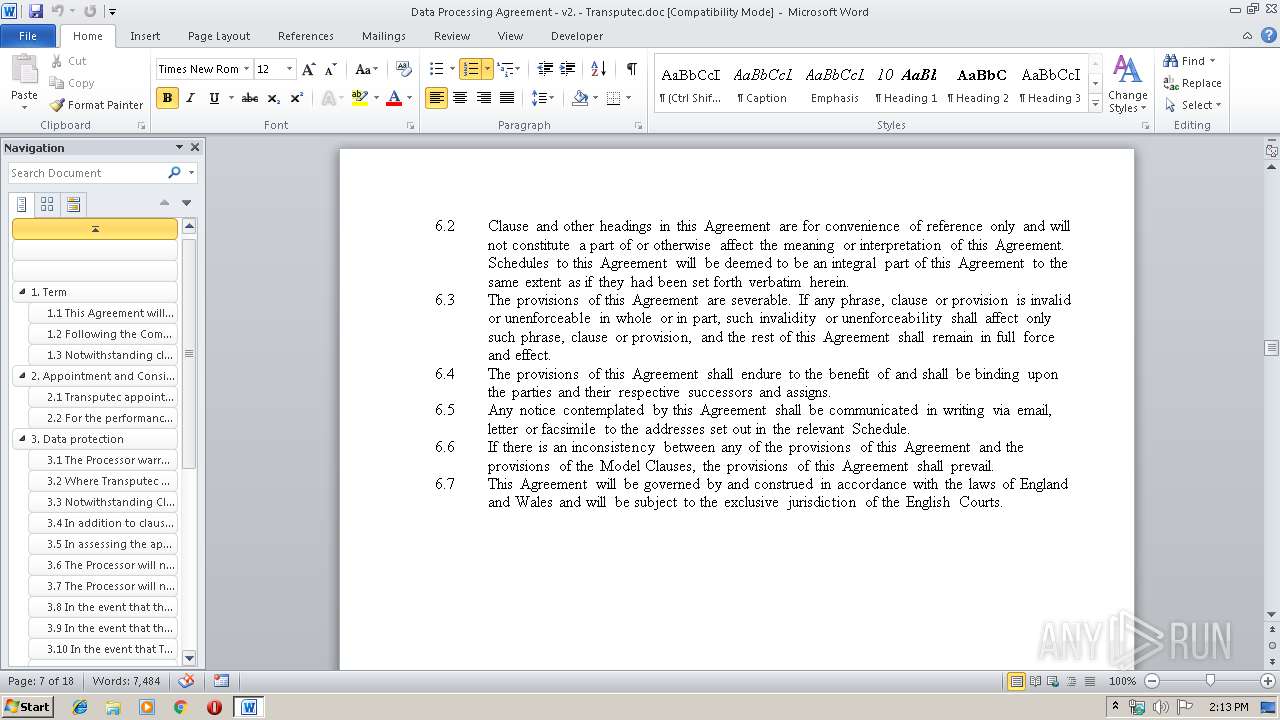Apply numbered list
This screenshot has height=720, width=1280.
coord(470,69)
